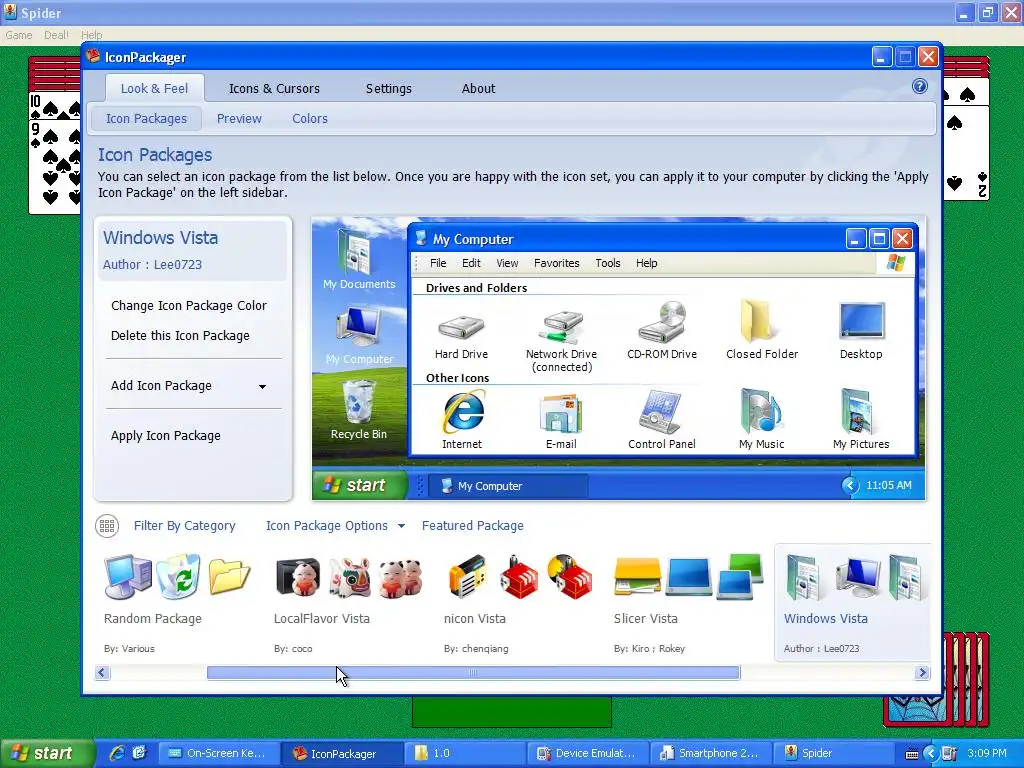Click the Featured Package link

pos(473,526)
